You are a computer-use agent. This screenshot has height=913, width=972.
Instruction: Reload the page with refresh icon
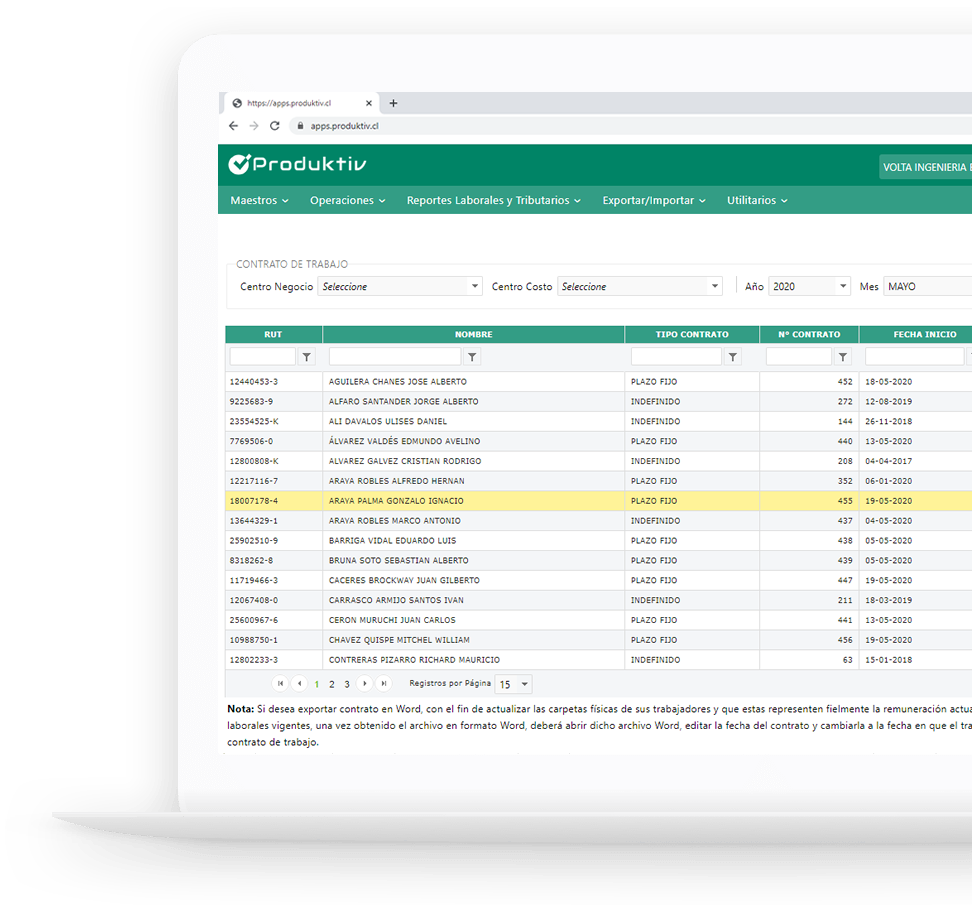pos(275,126)
